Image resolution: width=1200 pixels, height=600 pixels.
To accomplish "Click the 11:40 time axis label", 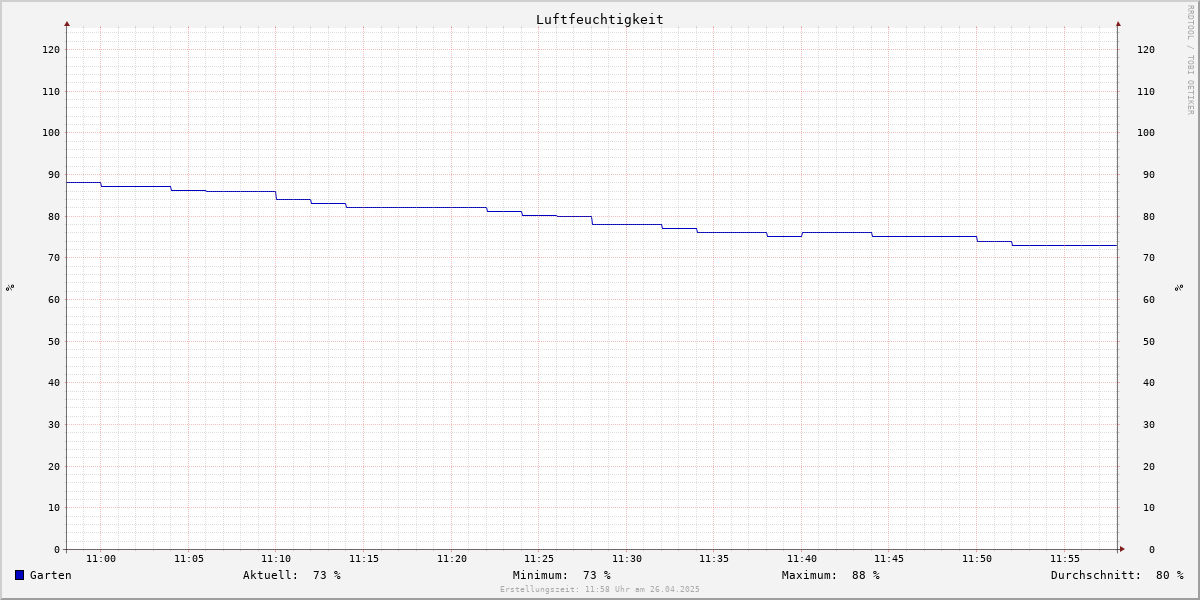I will 802,559.
